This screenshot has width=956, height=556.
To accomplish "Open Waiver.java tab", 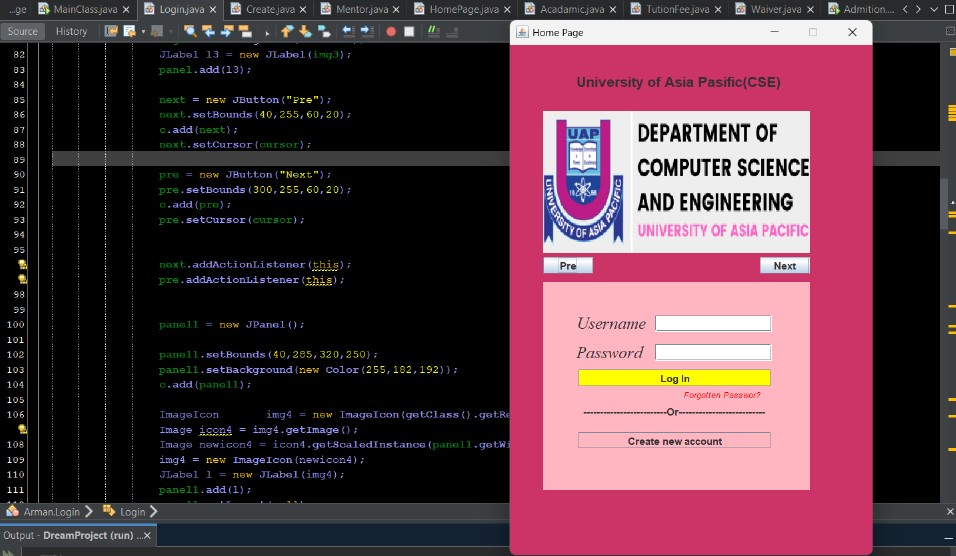I will (x=776, y=9).
